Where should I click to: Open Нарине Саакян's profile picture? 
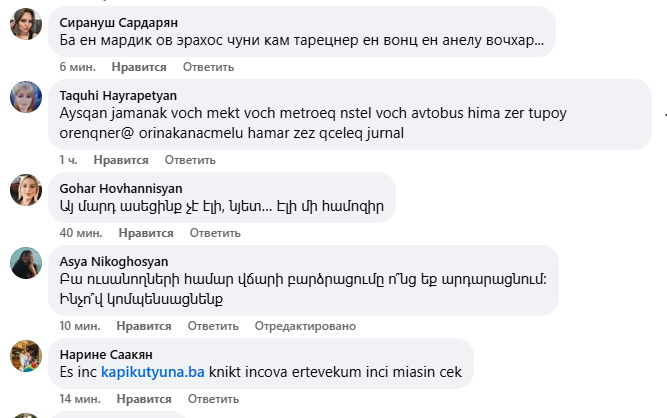coord(25,355)
